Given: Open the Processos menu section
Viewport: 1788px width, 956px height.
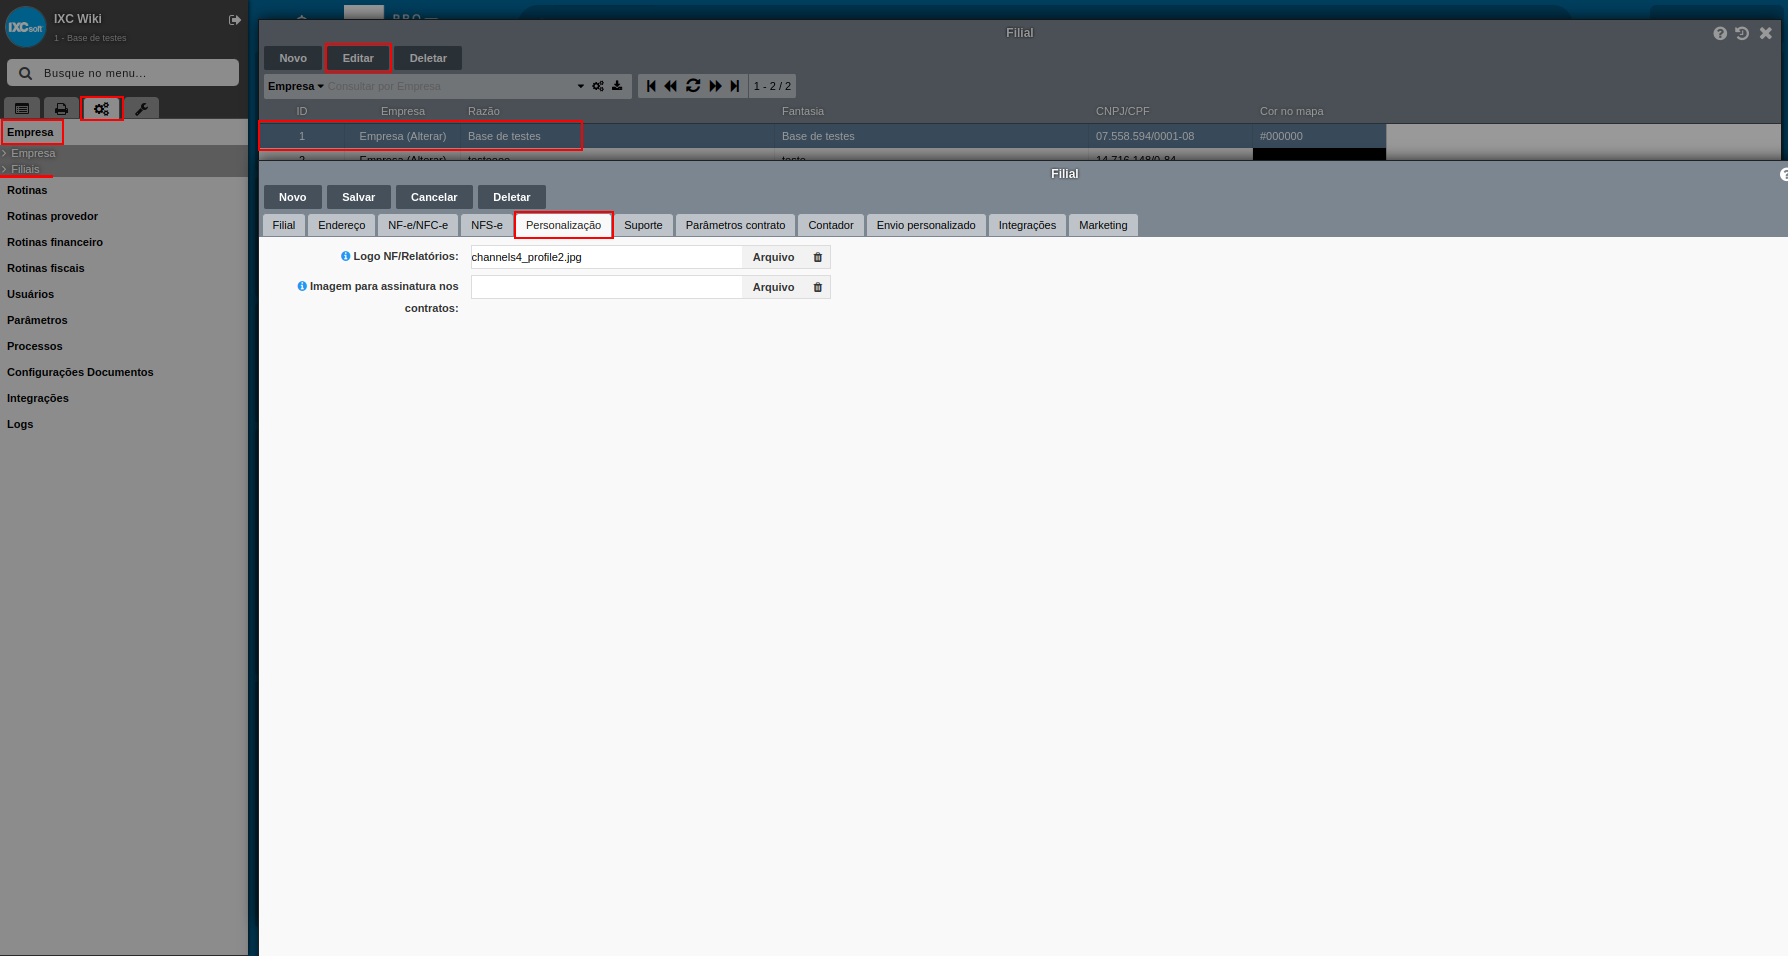Looking at the screenshot, I should pyautogui.click(x=35, y=346).
